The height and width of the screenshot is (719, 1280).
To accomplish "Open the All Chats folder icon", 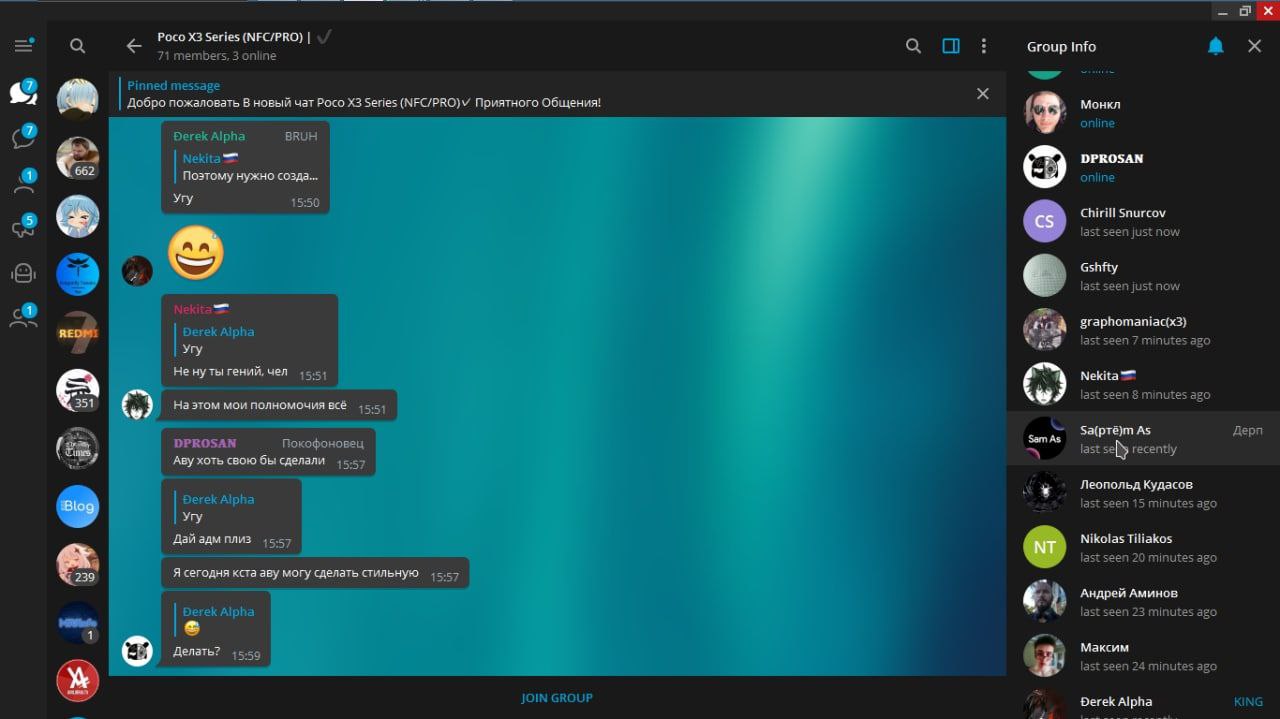I will pyautogui.click(x=23, y=93).
